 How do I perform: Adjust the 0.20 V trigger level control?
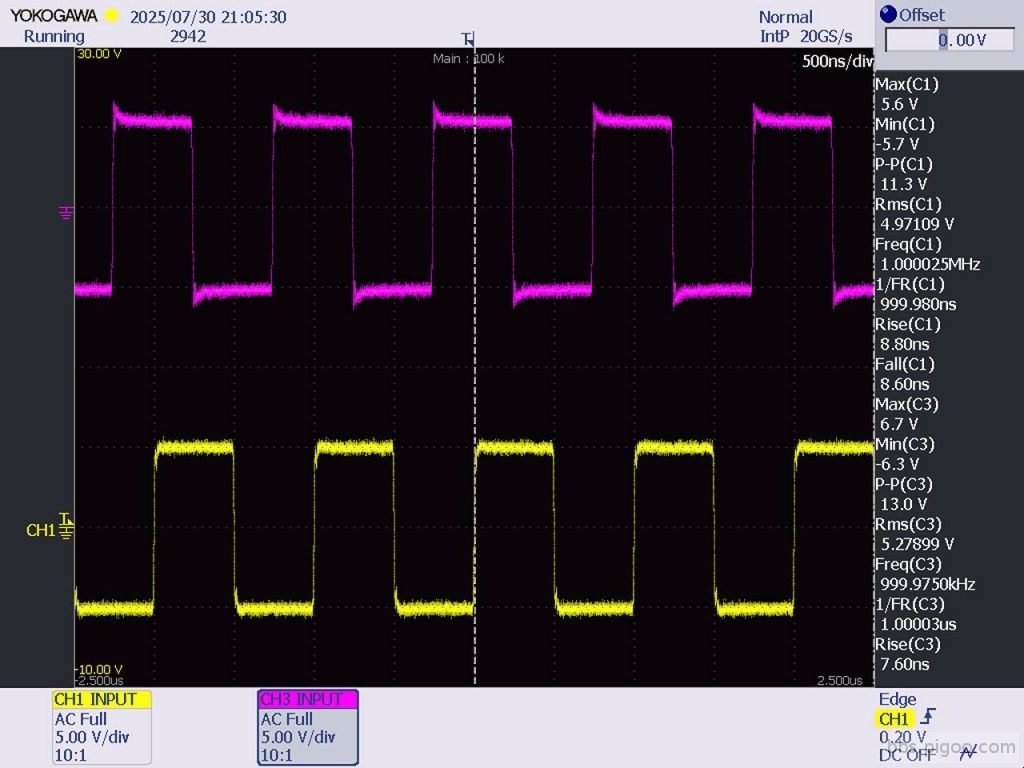point(903,737)
